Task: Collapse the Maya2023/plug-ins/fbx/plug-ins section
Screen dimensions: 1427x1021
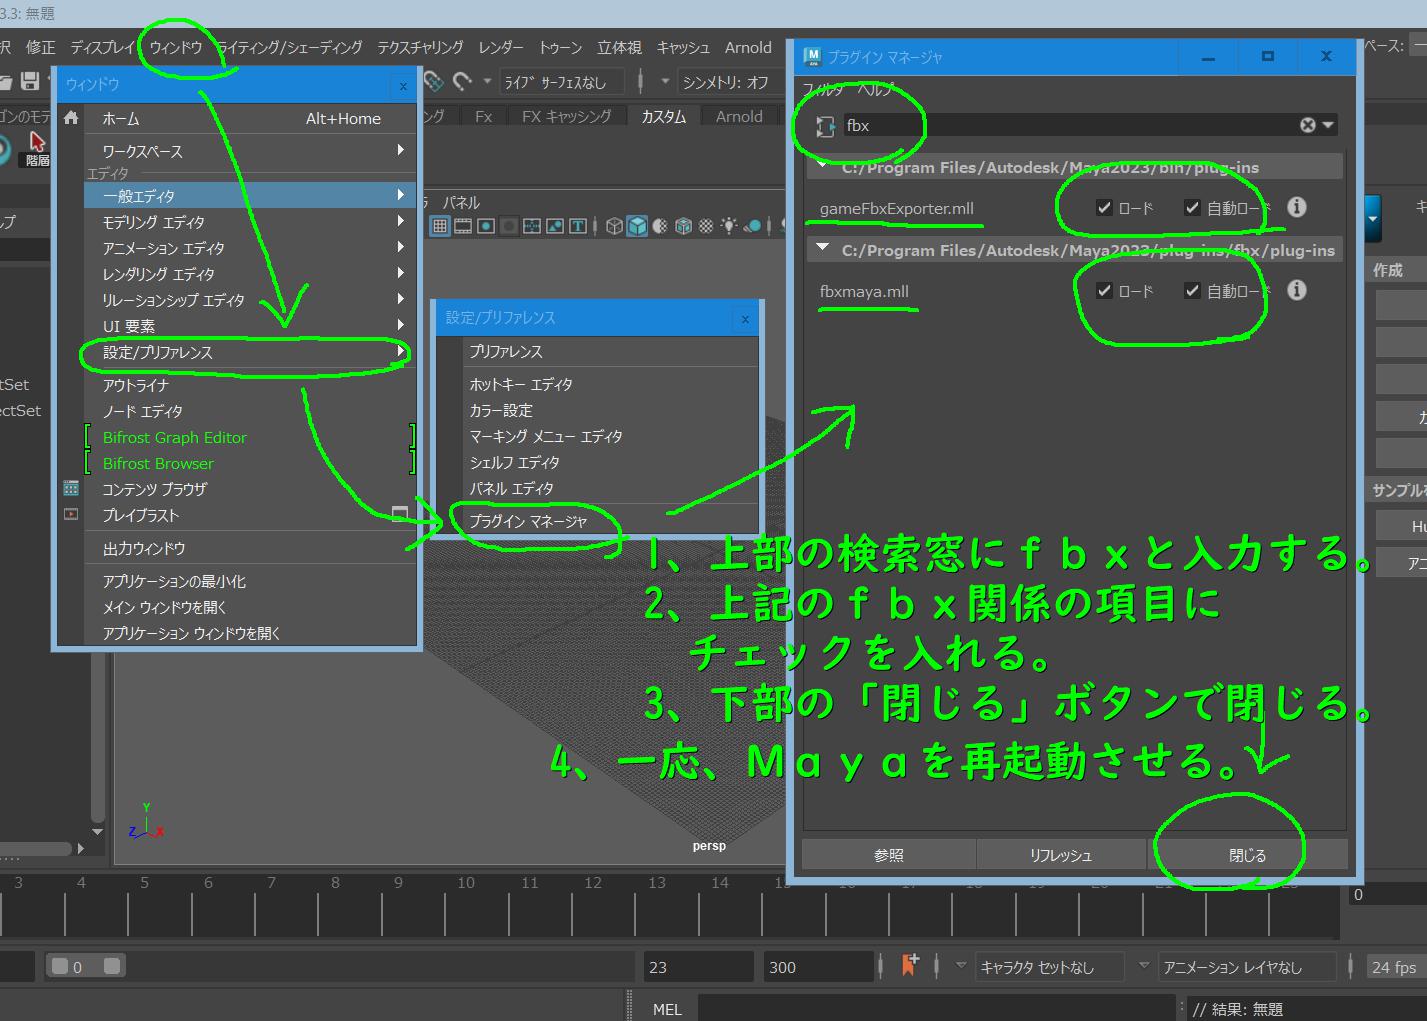Action: [x=823, y=247]
